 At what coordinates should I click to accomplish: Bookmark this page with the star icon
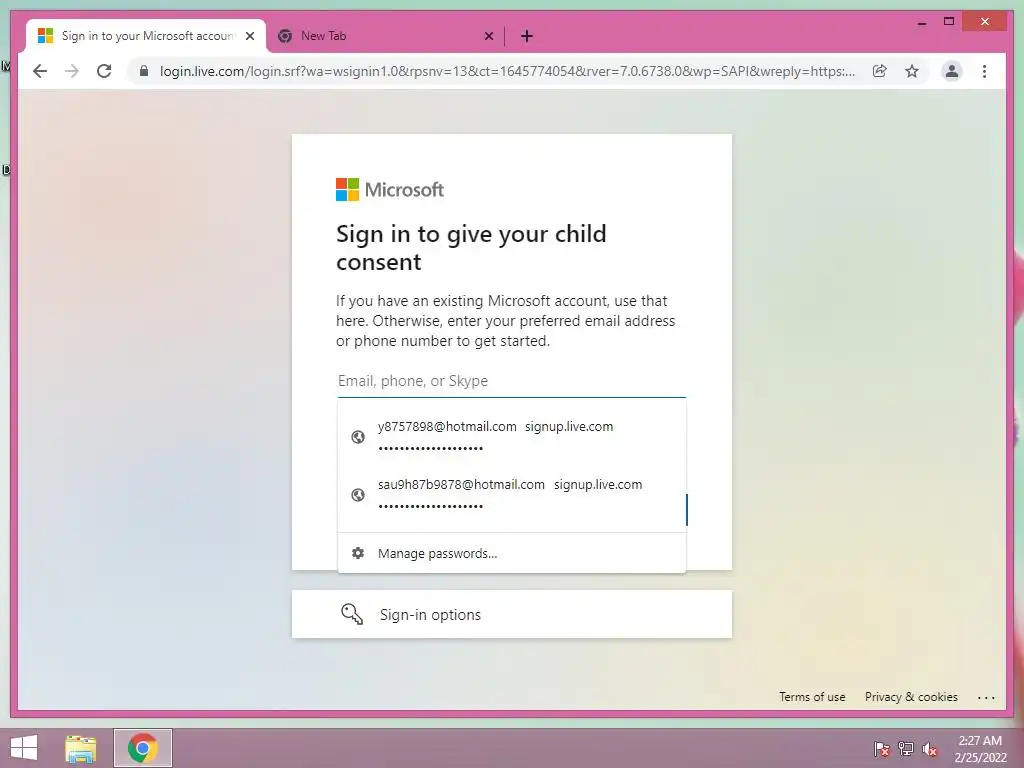(912, 71)
